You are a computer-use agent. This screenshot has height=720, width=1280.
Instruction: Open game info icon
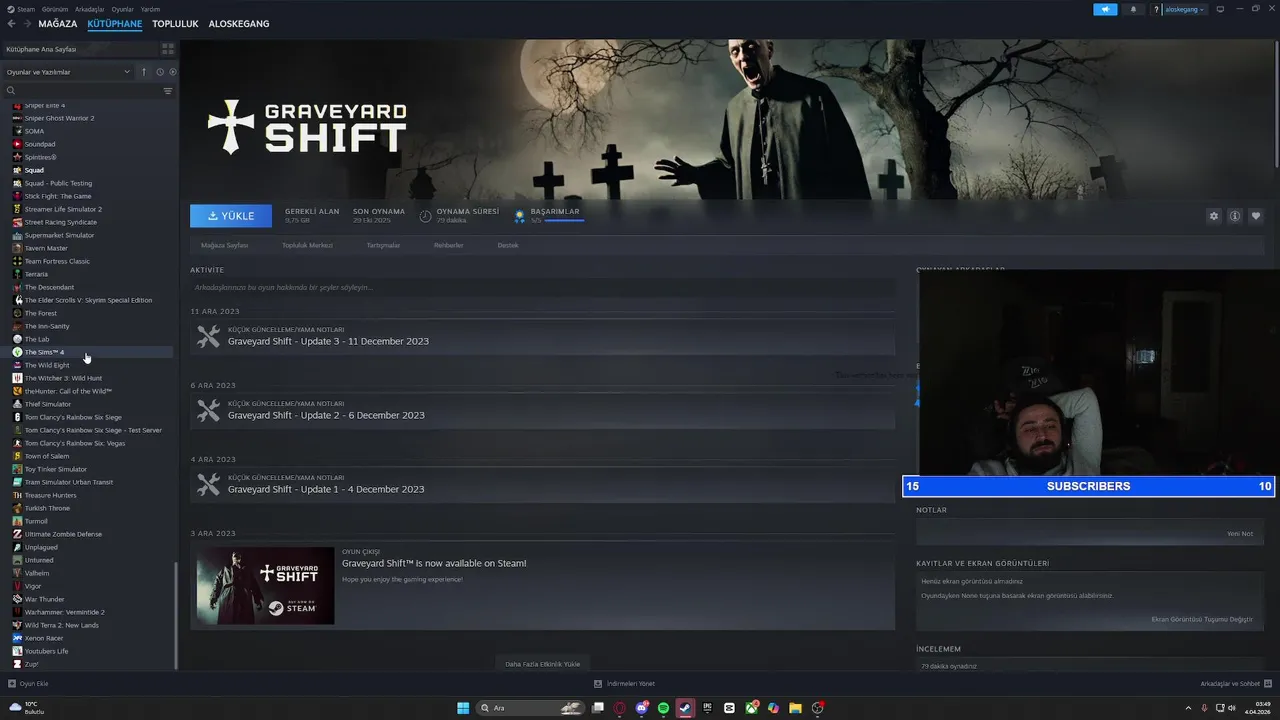pos(1235,216)
